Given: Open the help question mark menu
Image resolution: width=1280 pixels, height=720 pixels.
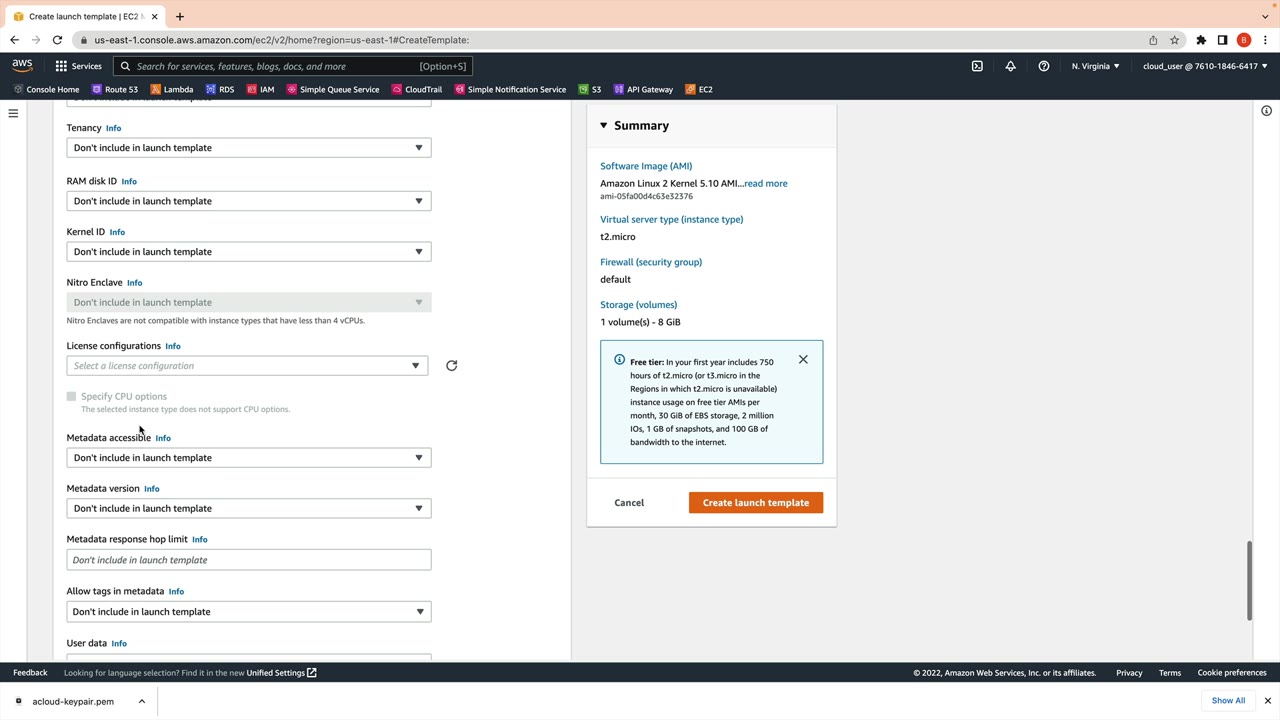Looking at the screenshot, I should (x=1044, y=66).
